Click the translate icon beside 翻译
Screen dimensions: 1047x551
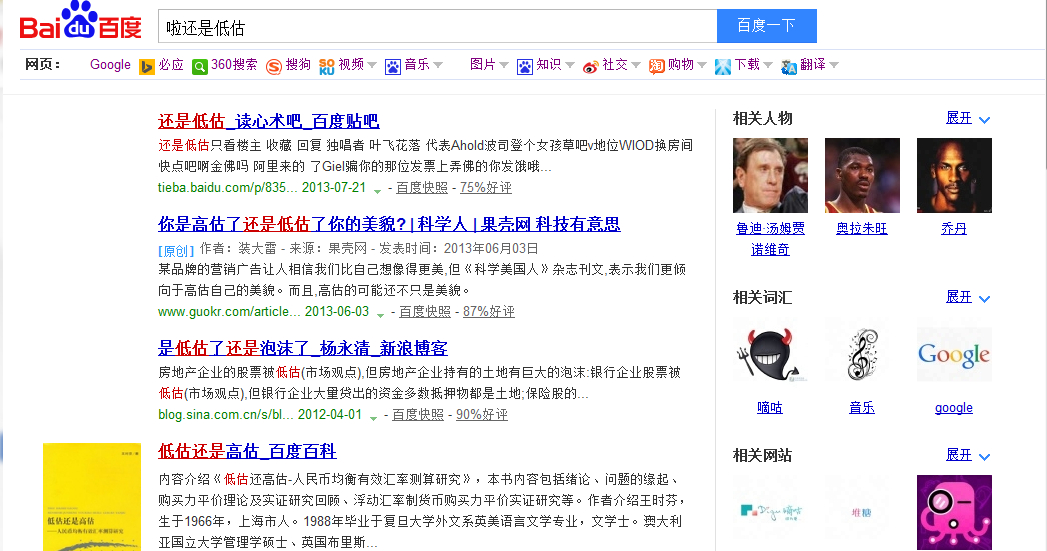(x=789, y=66)
